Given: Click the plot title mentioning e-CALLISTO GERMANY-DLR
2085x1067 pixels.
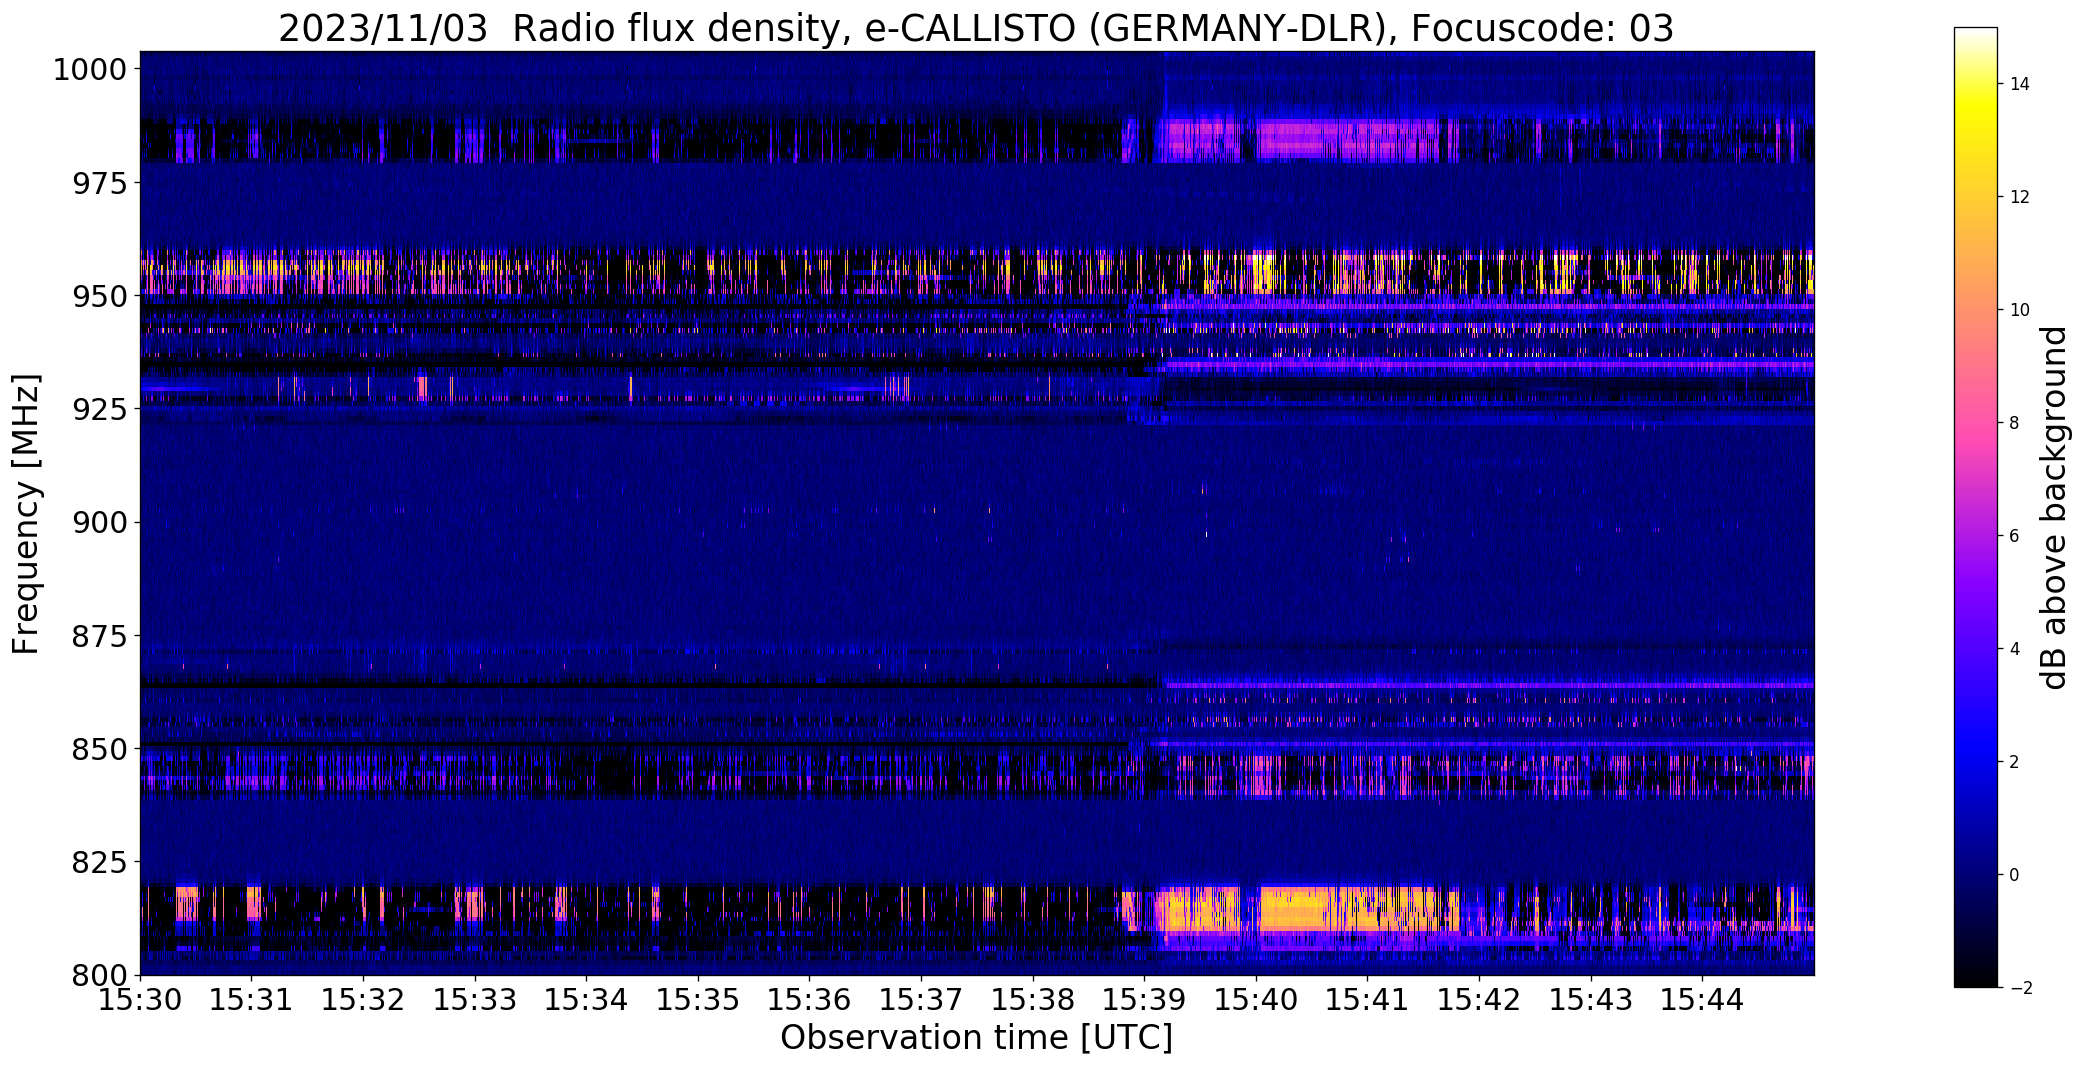Looking at the screenshot, I should pos(975,28).
